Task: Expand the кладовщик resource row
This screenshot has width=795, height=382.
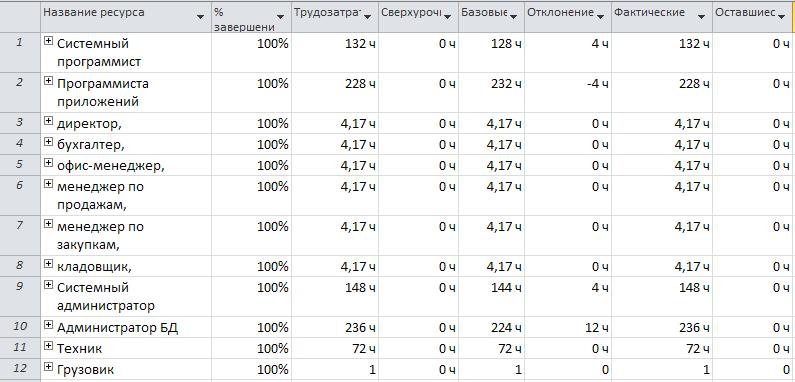Action: coord(48,264)
